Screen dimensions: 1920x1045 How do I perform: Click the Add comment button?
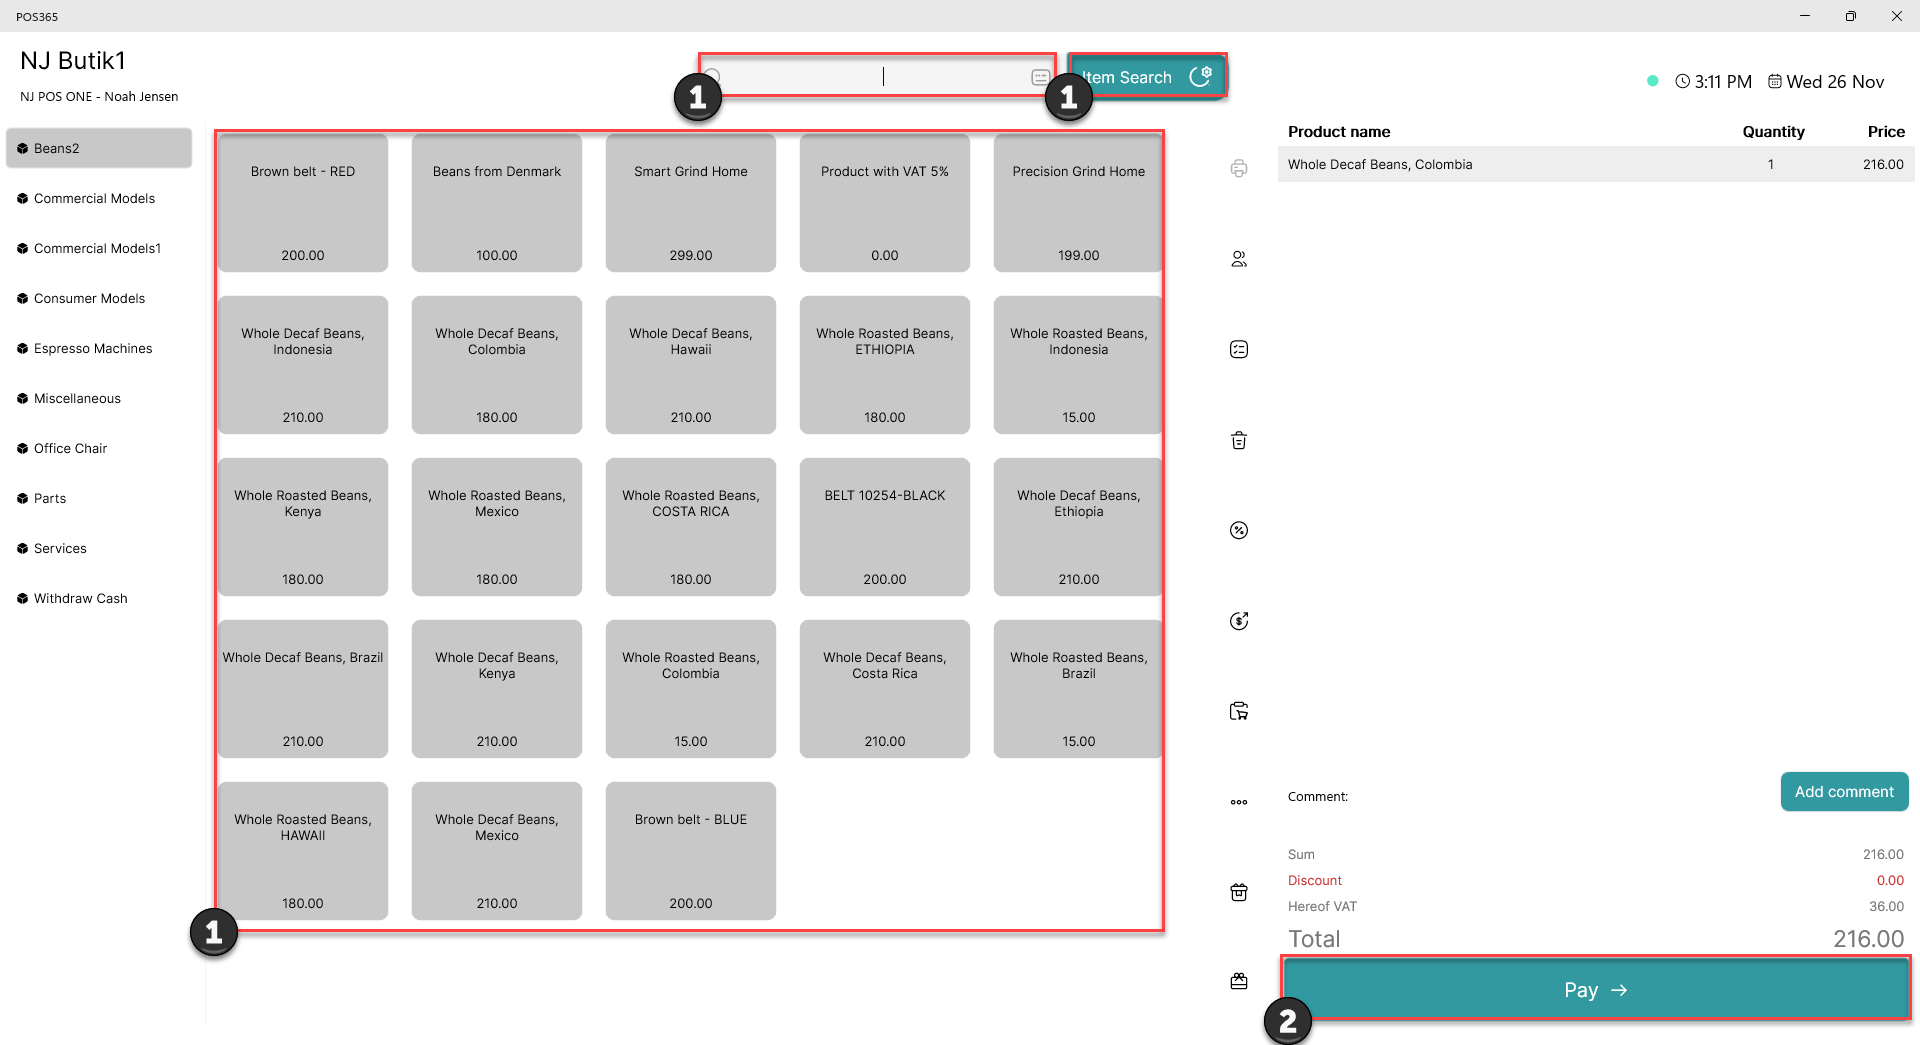point(1844,792)
